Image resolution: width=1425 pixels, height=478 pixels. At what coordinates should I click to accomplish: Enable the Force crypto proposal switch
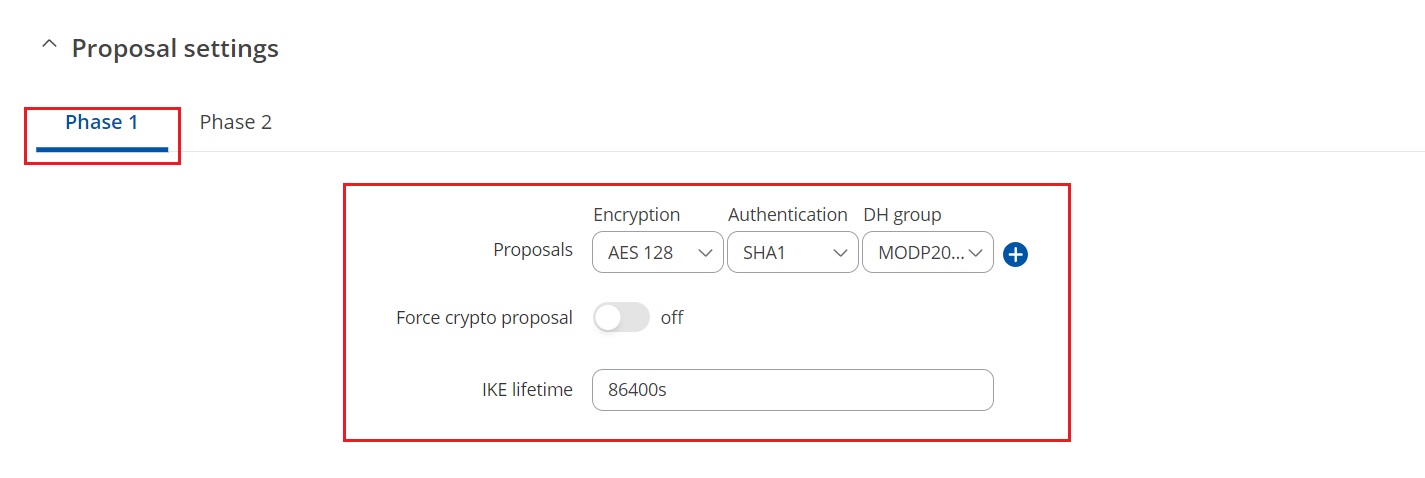point(621,318)
